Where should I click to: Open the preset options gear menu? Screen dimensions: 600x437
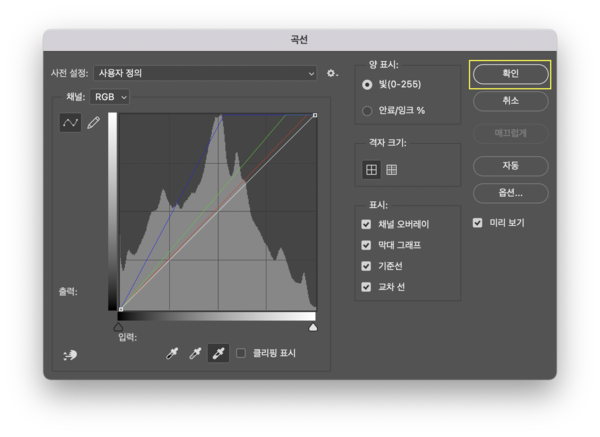tap(332, 73)
